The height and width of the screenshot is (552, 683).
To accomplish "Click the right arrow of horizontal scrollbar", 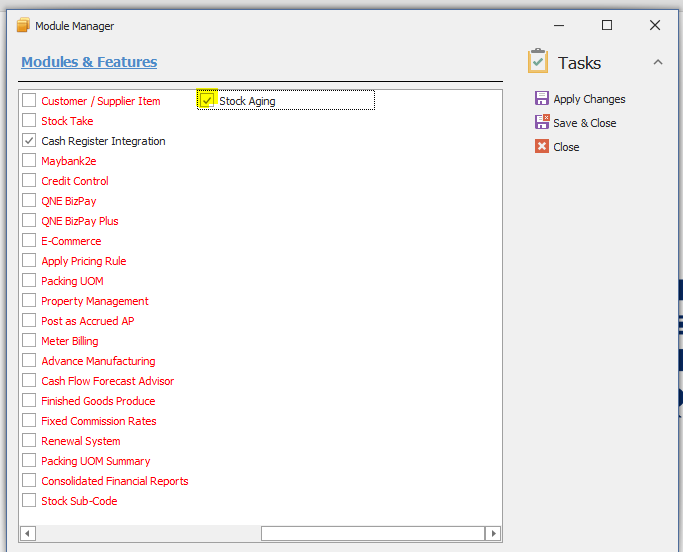I will 494,533.
